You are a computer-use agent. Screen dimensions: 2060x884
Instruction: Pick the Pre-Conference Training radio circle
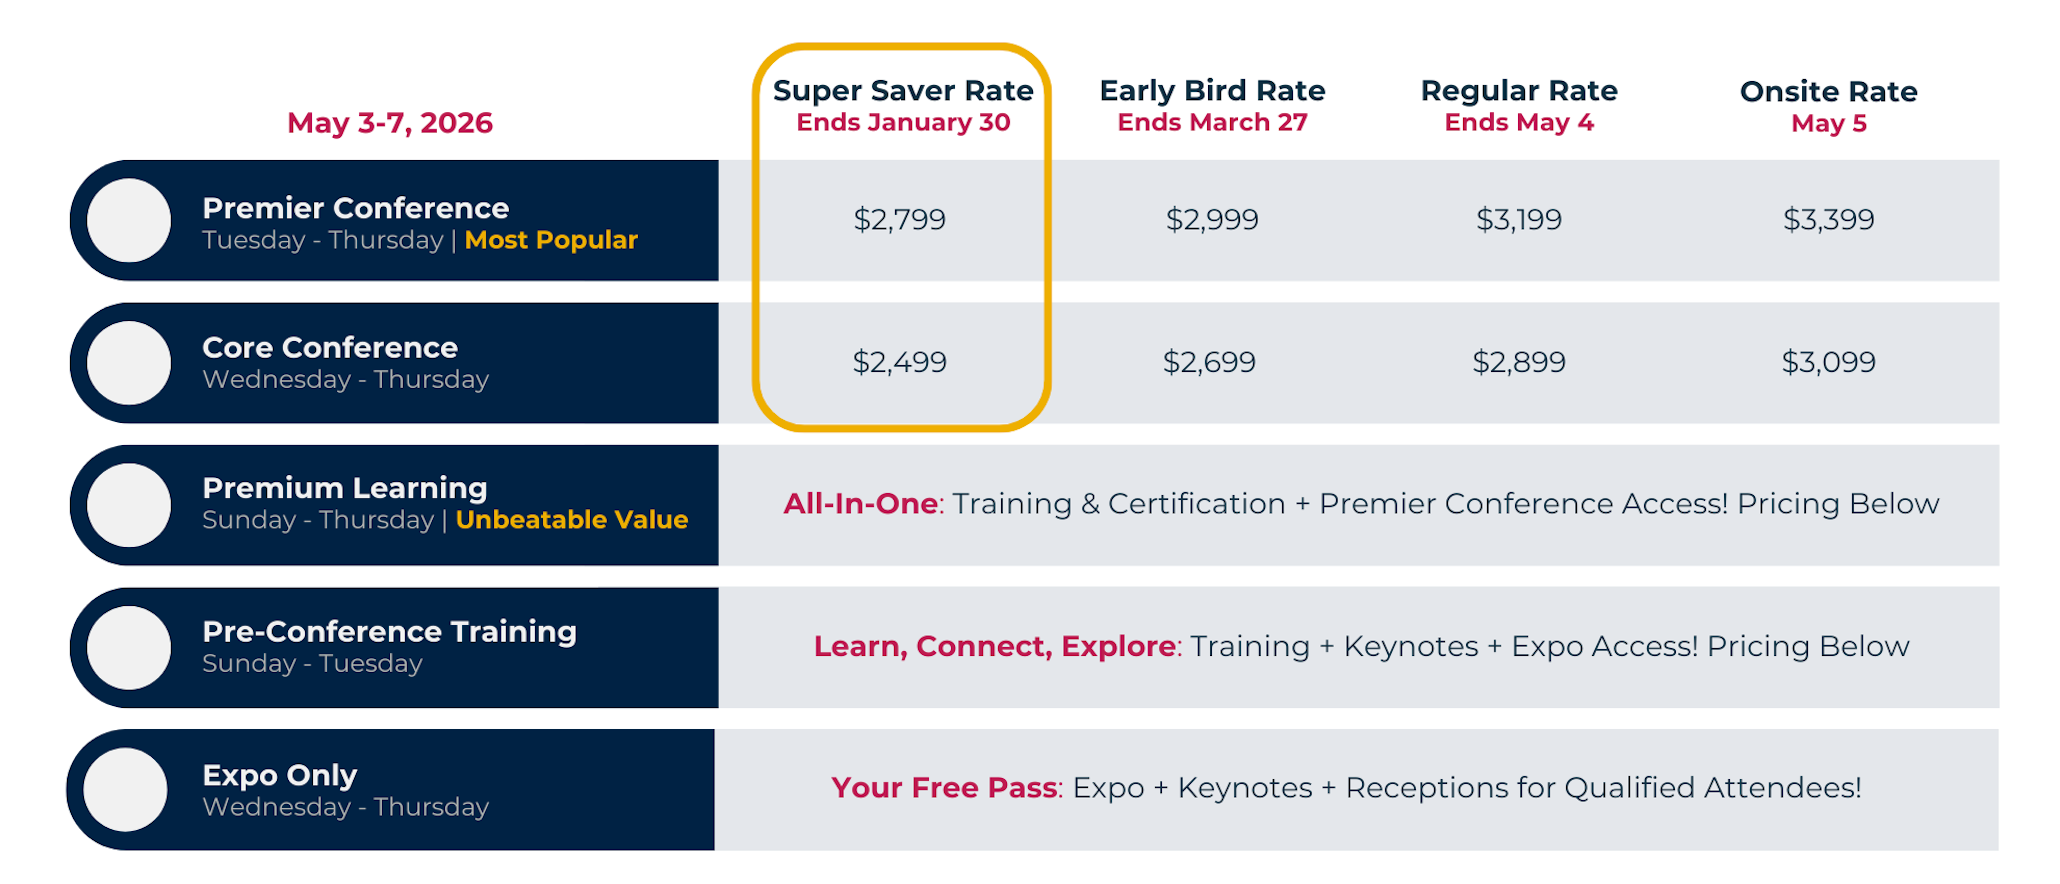pyautogui.click(x=129, y=648)
